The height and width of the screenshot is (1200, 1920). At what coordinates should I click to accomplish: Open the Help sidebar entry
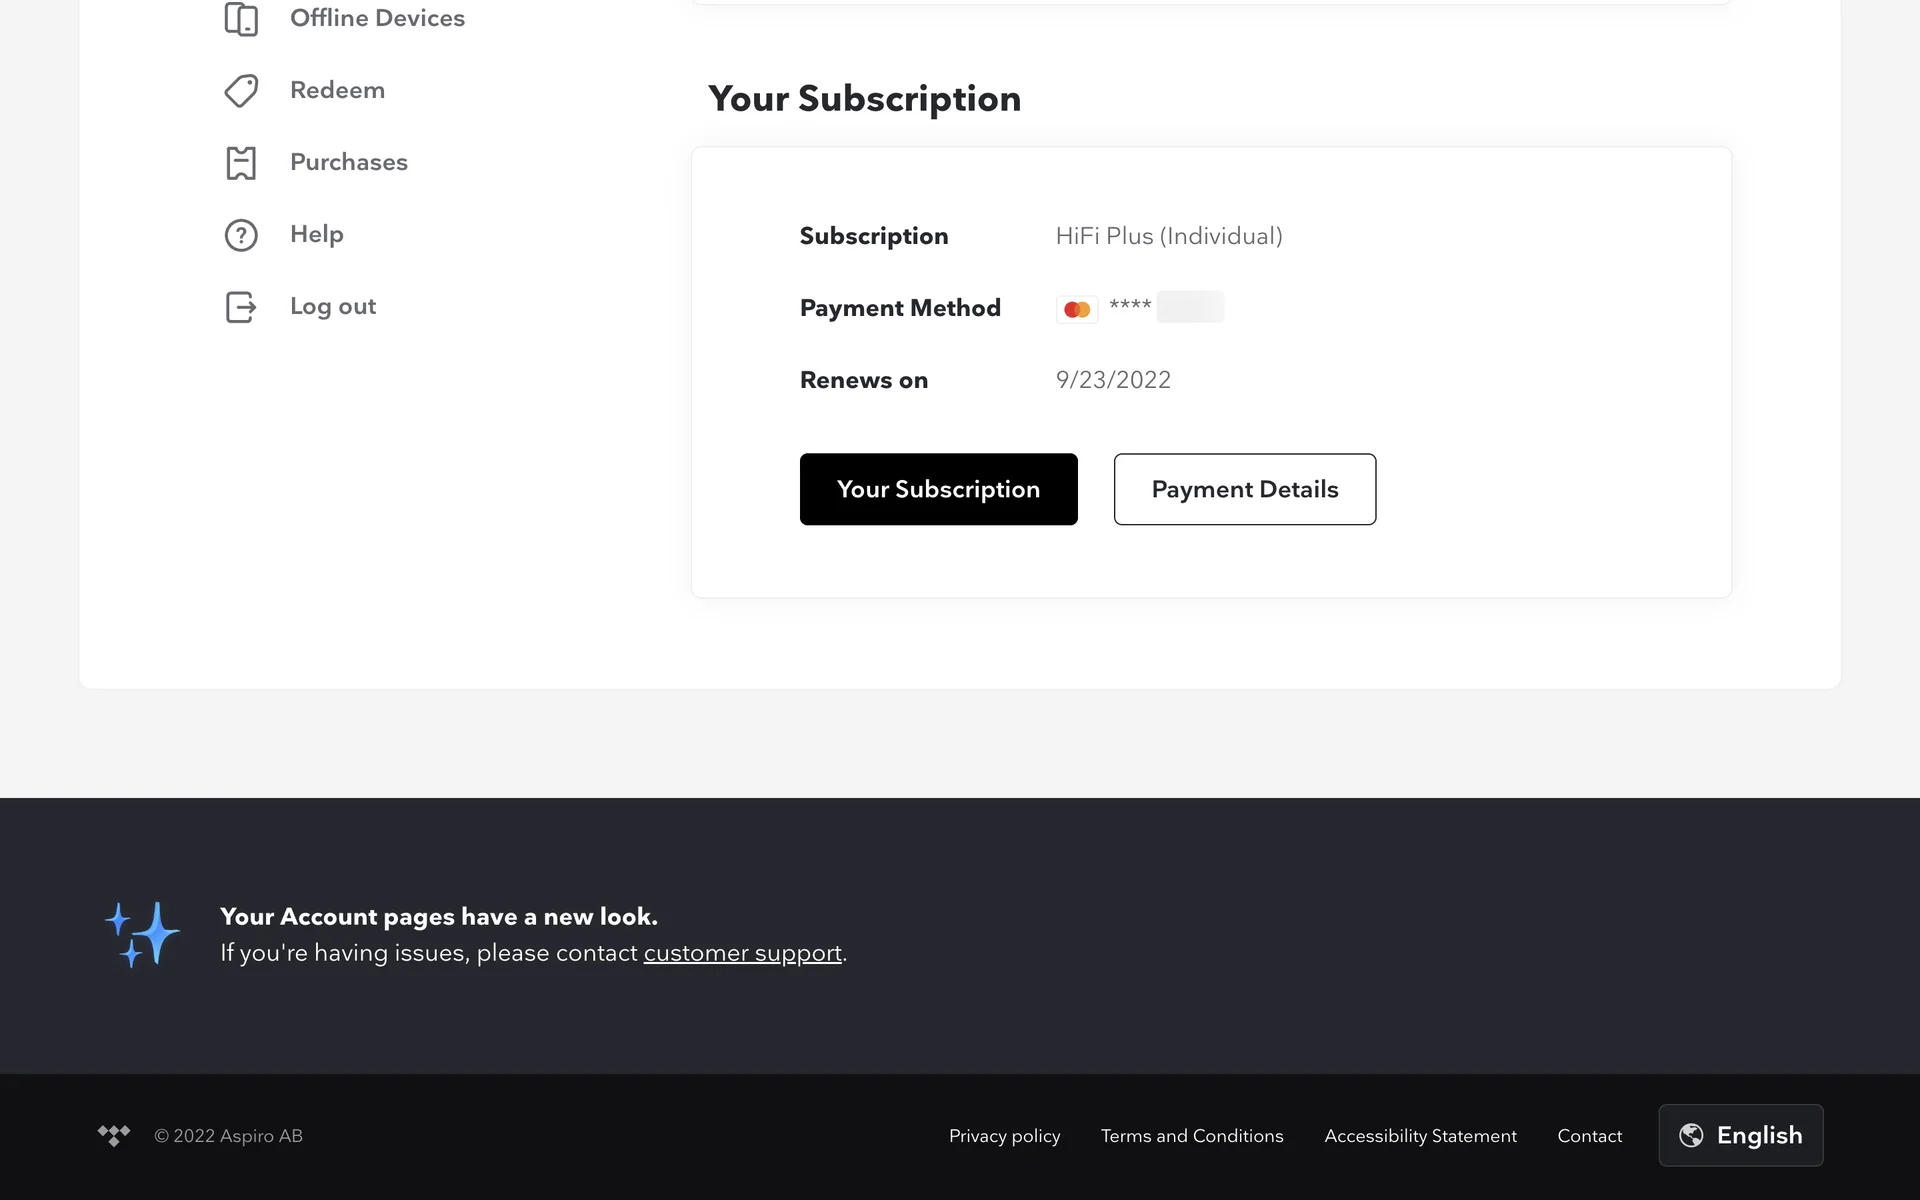pos(316,235)
